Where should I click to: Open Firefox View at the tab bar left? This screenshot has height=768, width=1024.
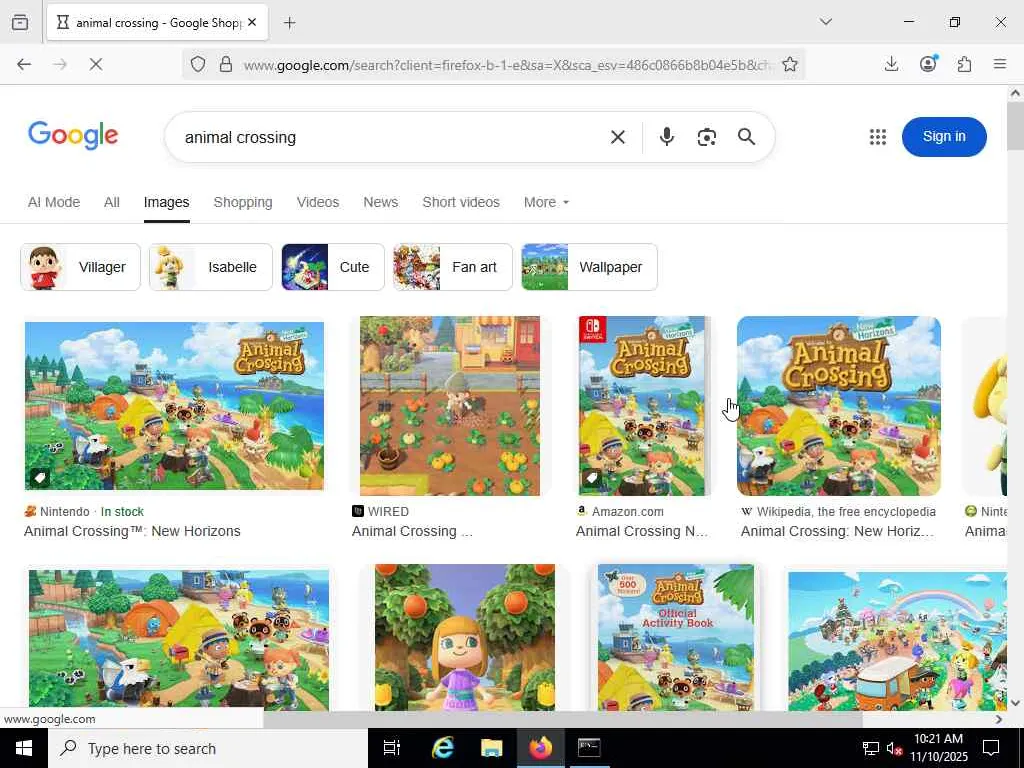(20, 23)
